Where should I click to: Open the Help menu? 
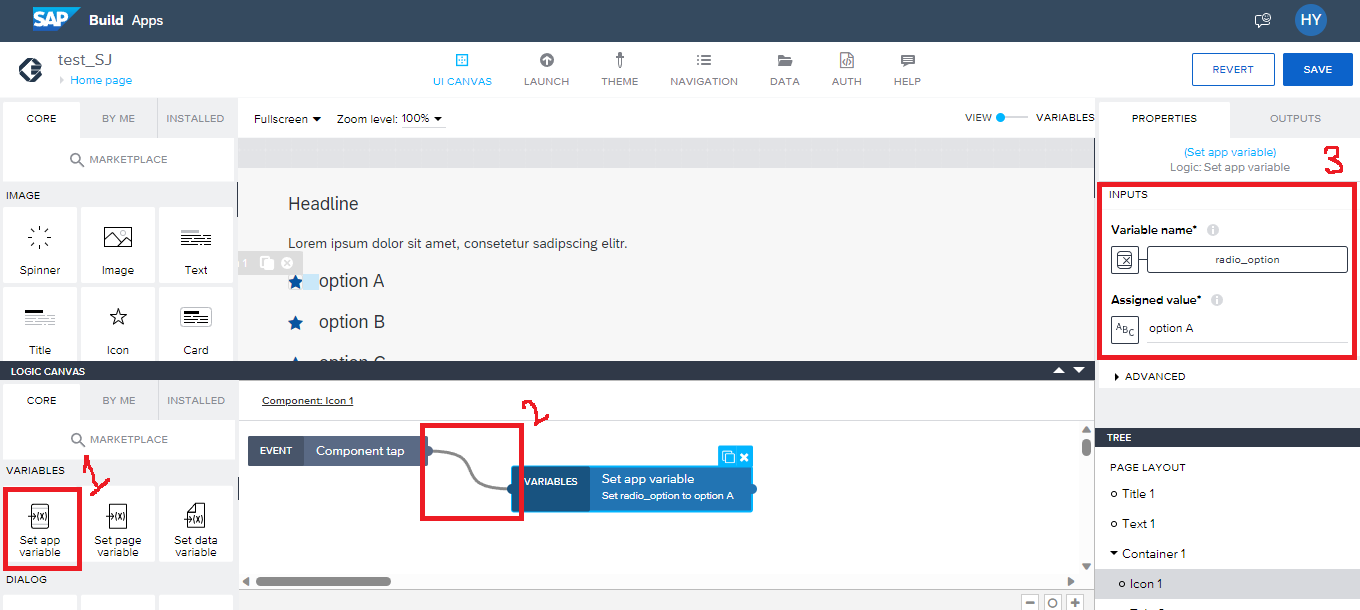pos(907,70)
